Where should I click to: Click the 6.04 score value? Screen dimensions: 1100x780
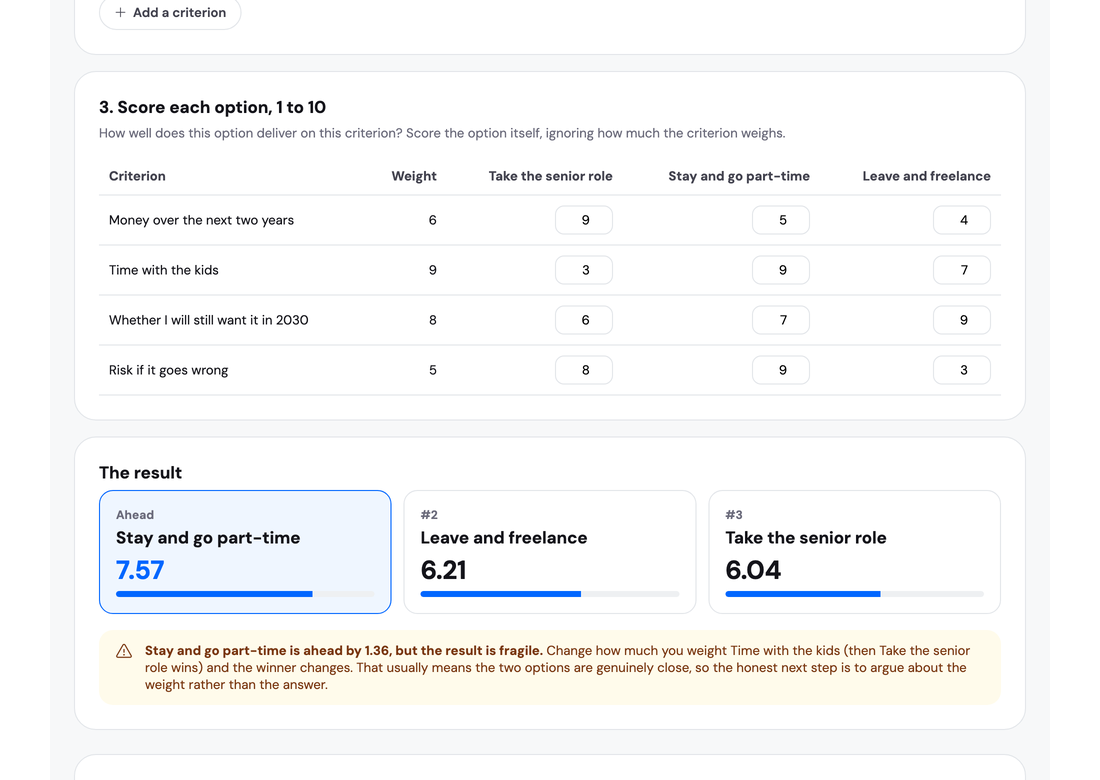tap(753, 570)
